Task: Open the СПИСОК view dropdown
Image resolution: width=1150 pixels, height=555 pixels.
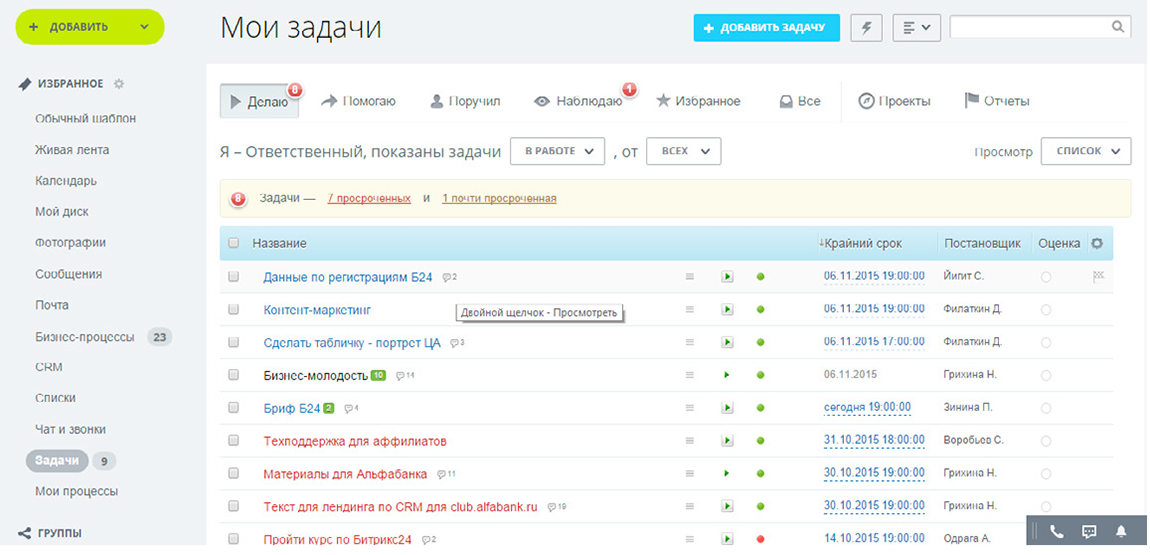Action: 1086,151
